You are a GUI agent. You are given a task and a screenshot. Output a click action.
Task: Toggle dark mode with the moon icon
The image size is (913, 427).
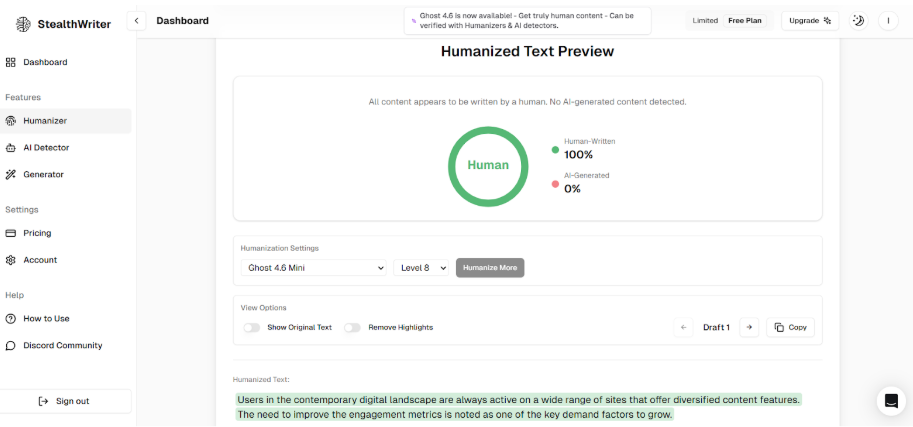coord(858,21)
